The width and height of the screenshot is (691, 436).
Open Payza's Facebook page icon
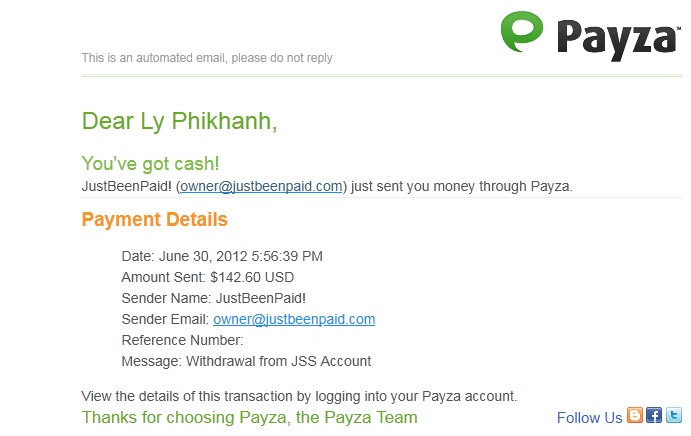tap(654, 416)
